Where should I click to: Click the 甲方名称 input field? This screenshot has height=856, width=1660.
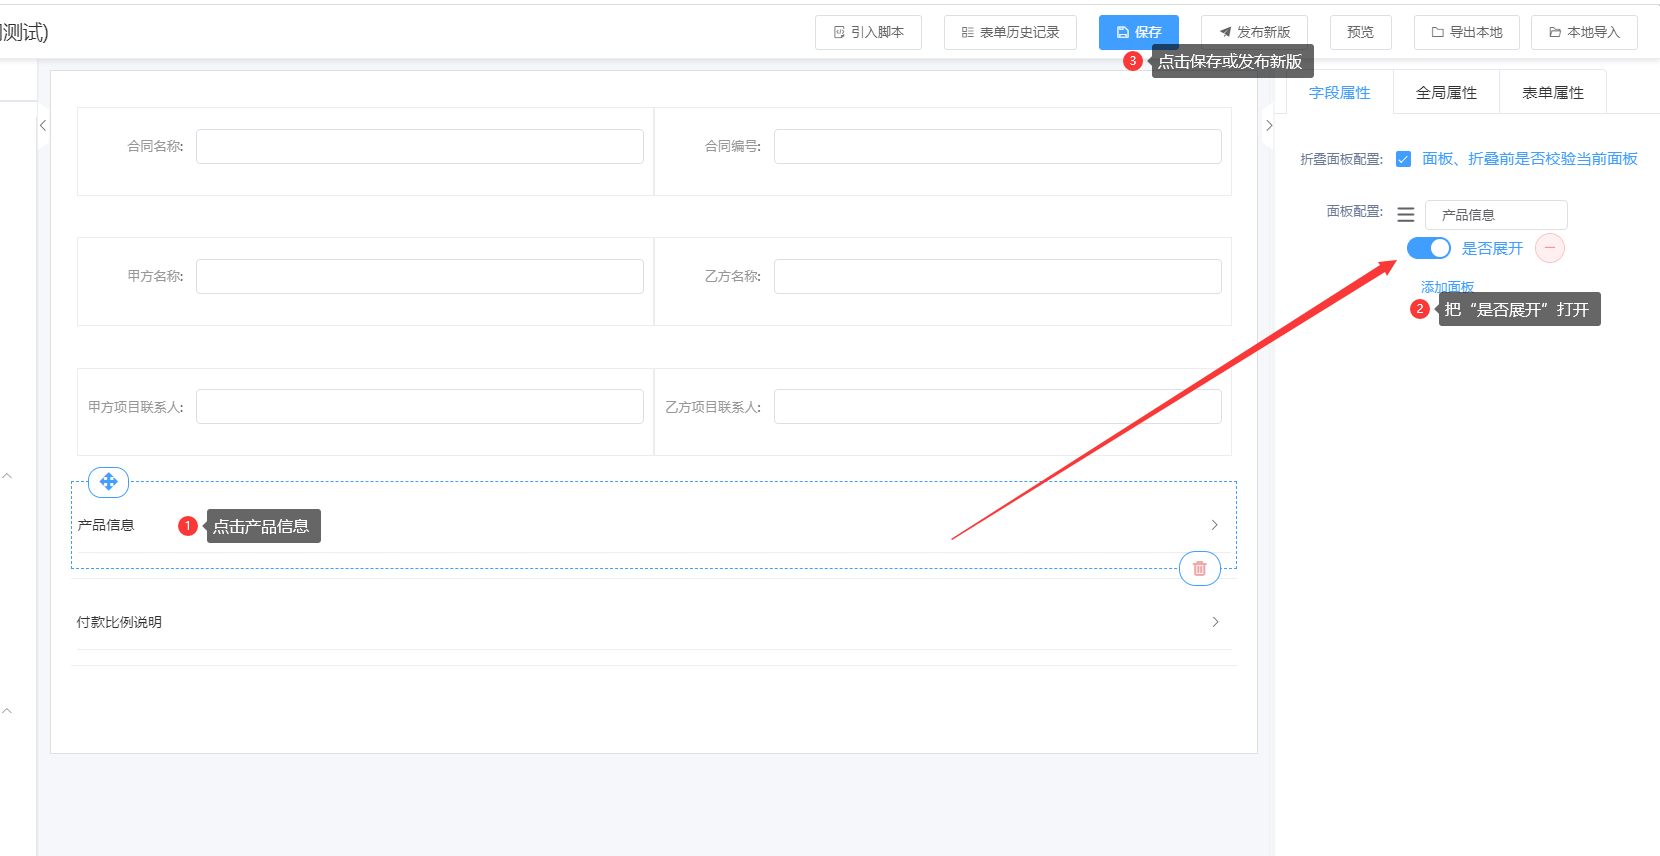[420, 276]
